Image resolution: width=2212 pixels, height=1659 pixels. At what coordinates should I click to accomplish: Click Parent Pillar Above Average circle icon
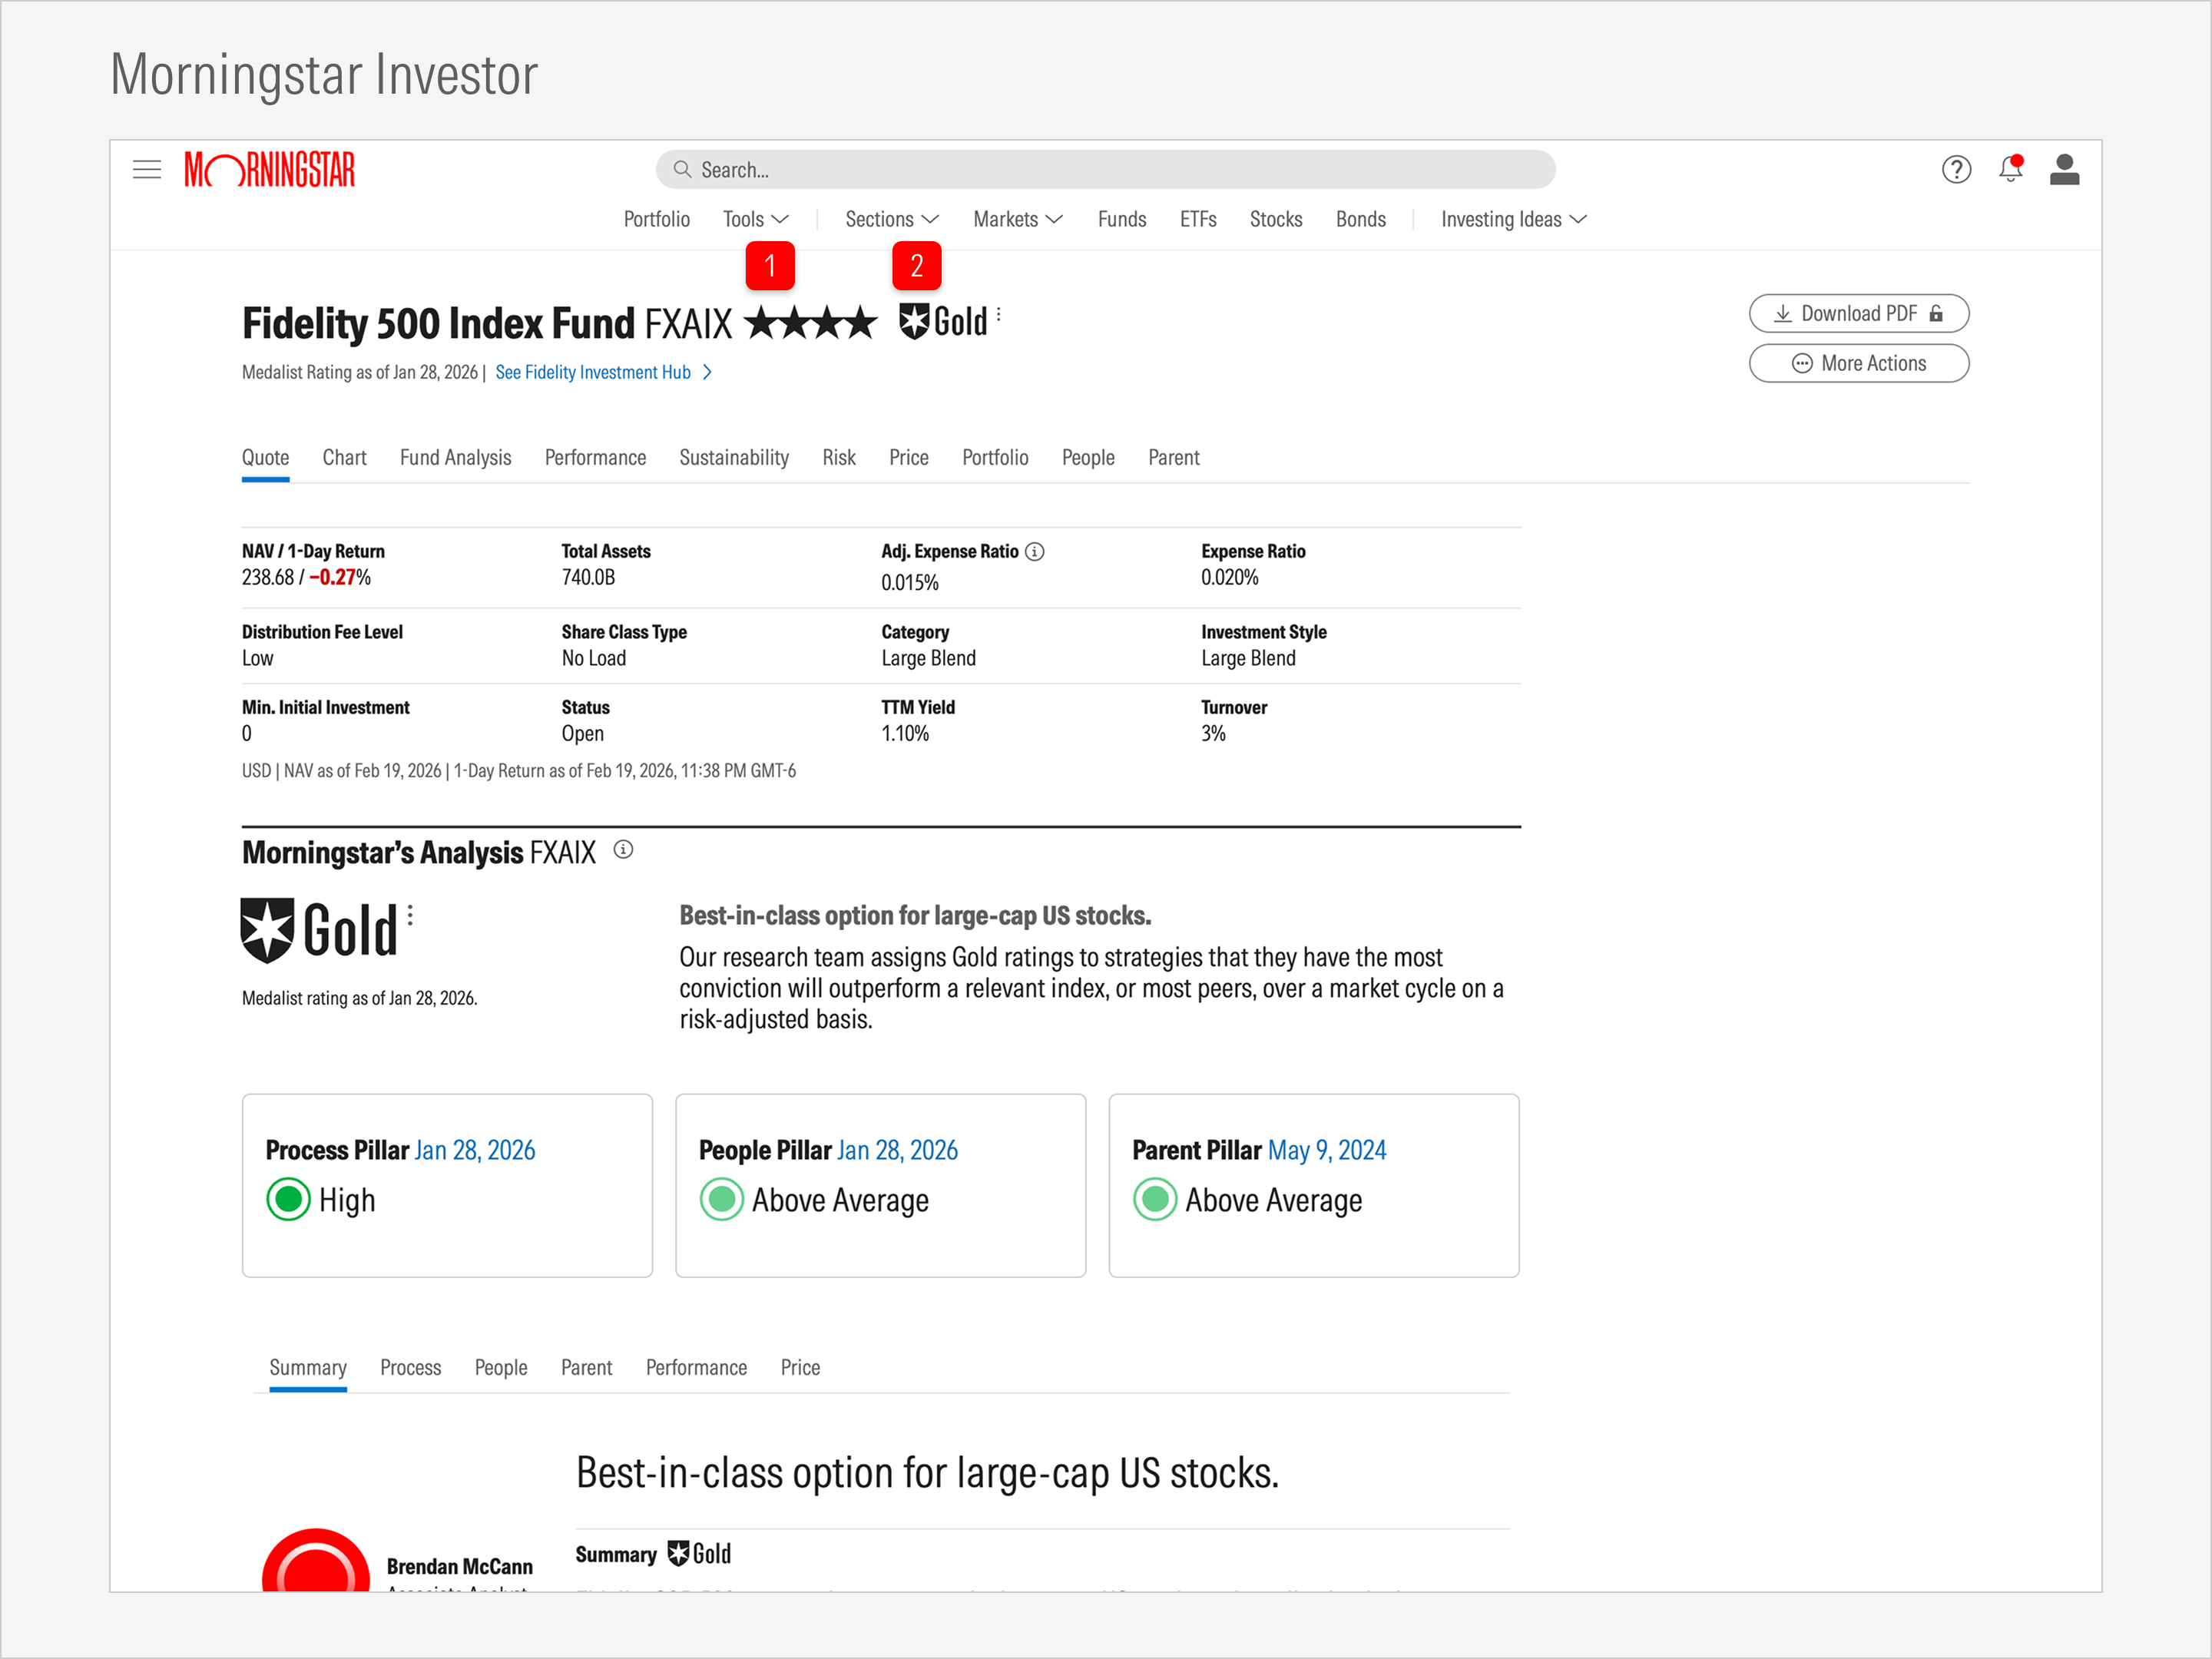coord(1155,1199)
